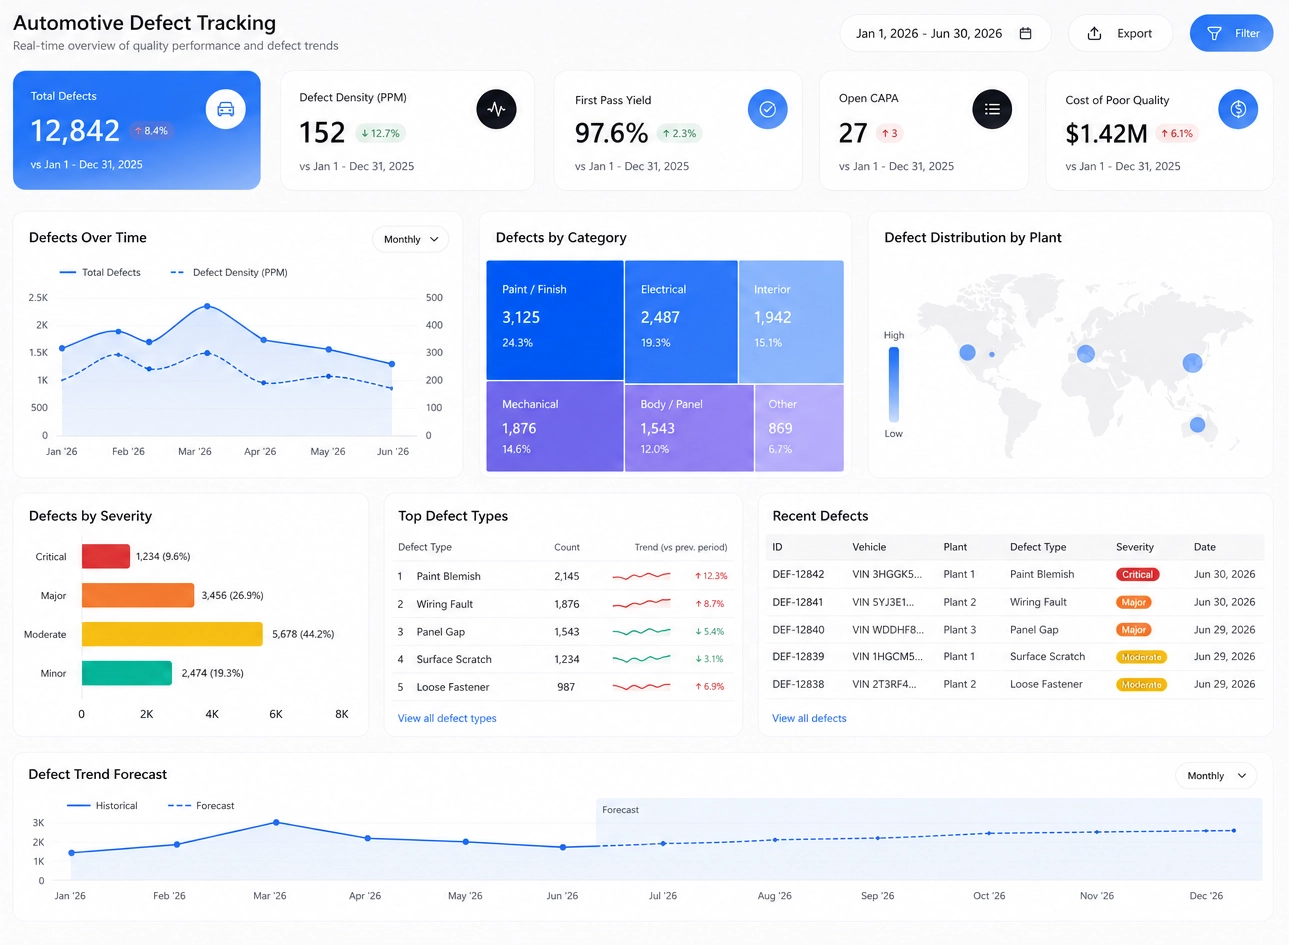The height and width of the screenshot is (945, 1289).
Task: Toggle the Historical legend in forecast chart
Action: point(102,805)
